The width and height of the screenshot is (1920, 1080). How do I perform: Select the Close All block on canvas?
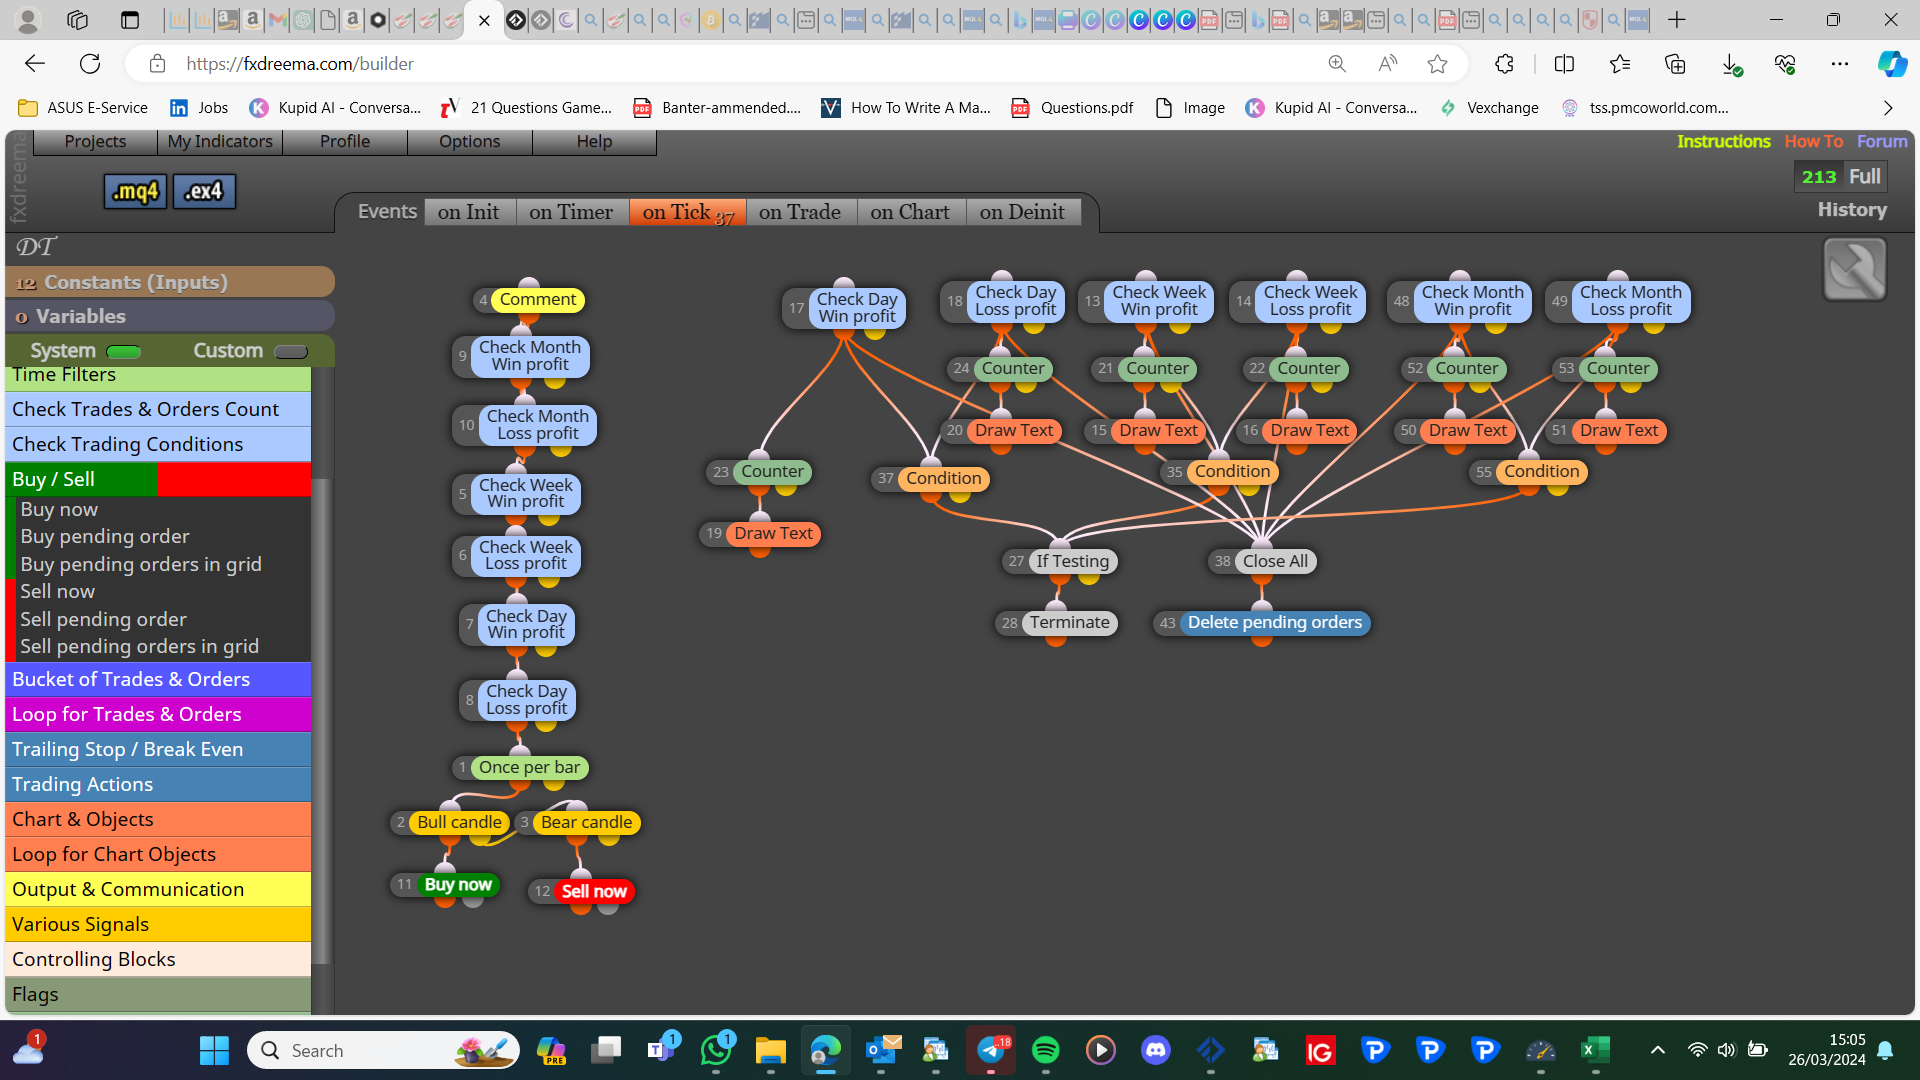pos(1275,562)
